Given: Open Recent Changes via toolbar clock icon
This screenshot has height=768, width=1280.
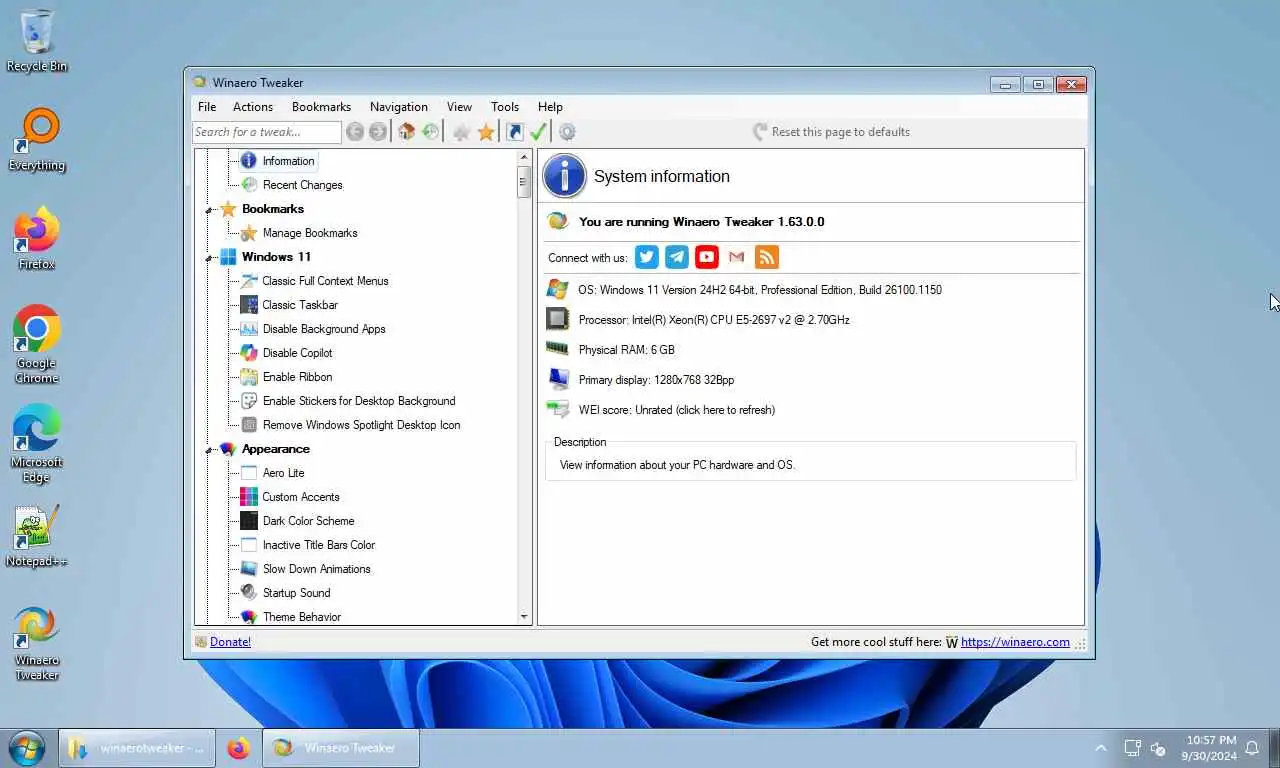Looking at the screenshot, I should point(430,132).
